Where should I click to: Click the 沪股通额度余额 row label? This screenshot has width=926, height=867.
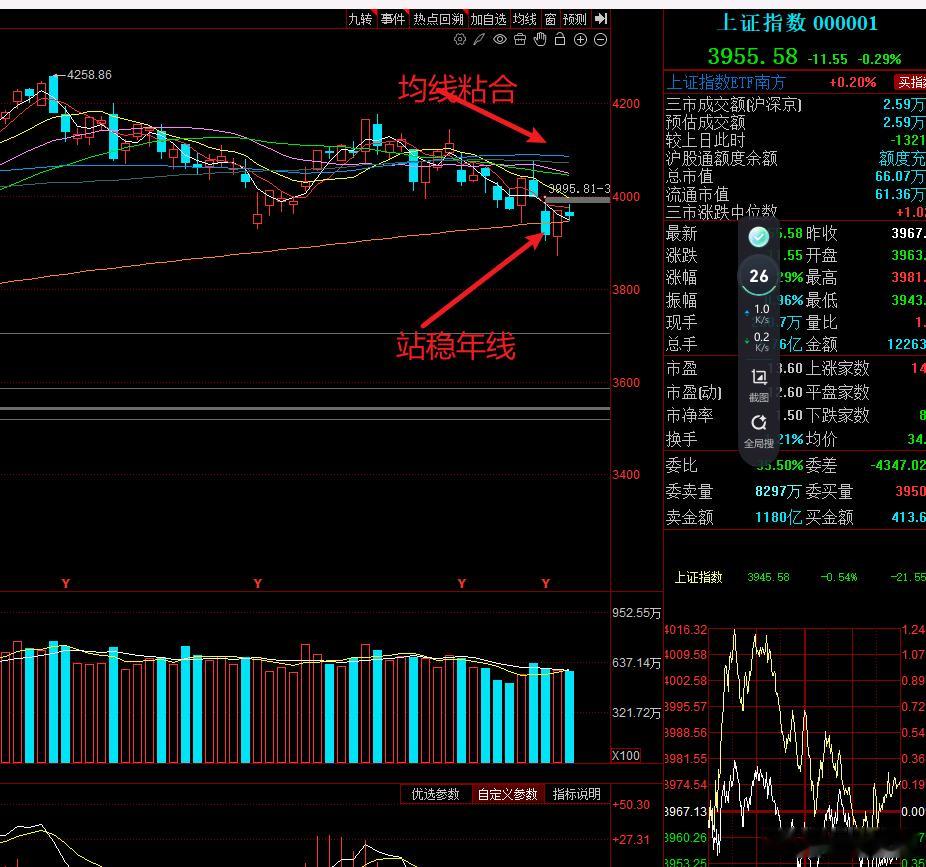[721, 158]
